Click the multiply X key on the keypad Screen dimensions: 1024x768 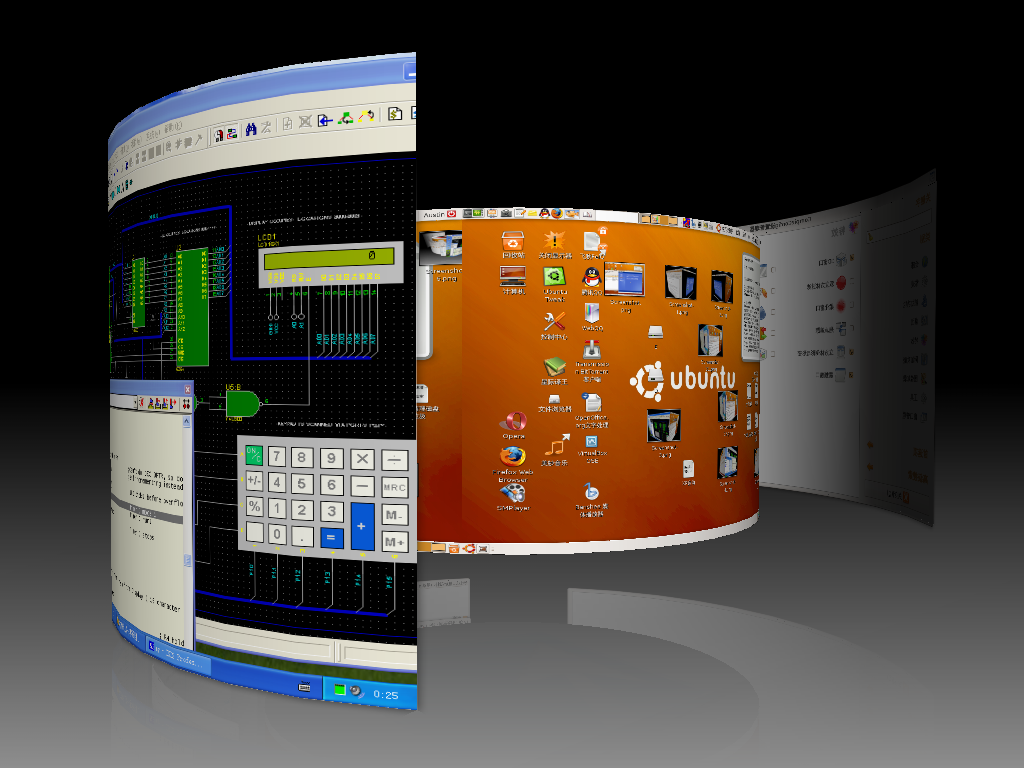[x=362, y=459]
